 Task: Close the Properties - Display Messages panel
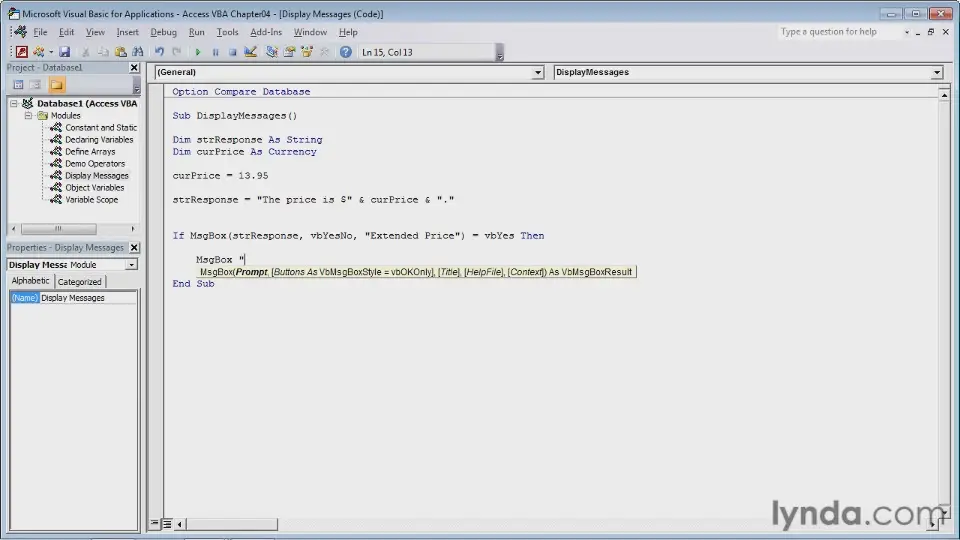tap(134, 247)
